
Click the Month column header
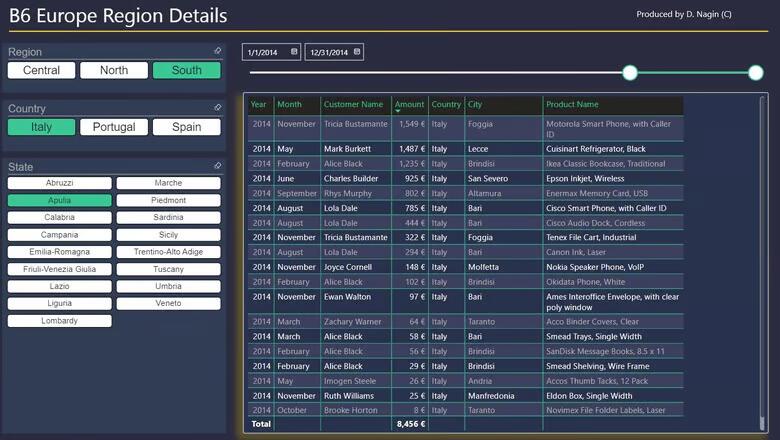pos(289,104)
